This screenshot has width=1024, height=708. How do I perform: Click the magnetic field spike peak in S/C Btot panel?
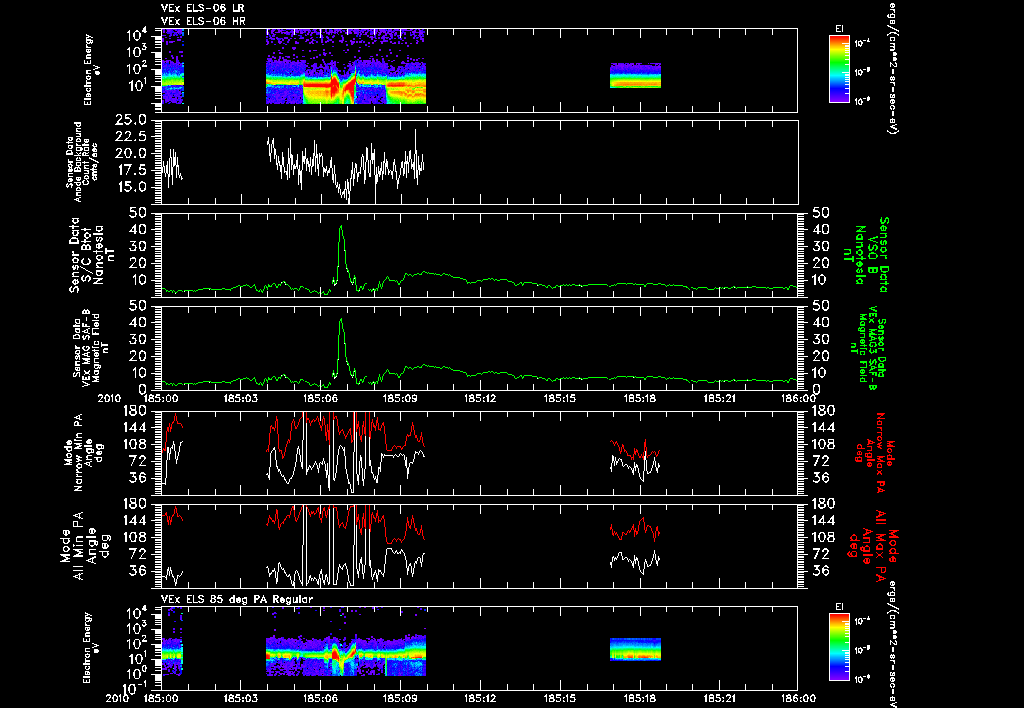point(341,227)
